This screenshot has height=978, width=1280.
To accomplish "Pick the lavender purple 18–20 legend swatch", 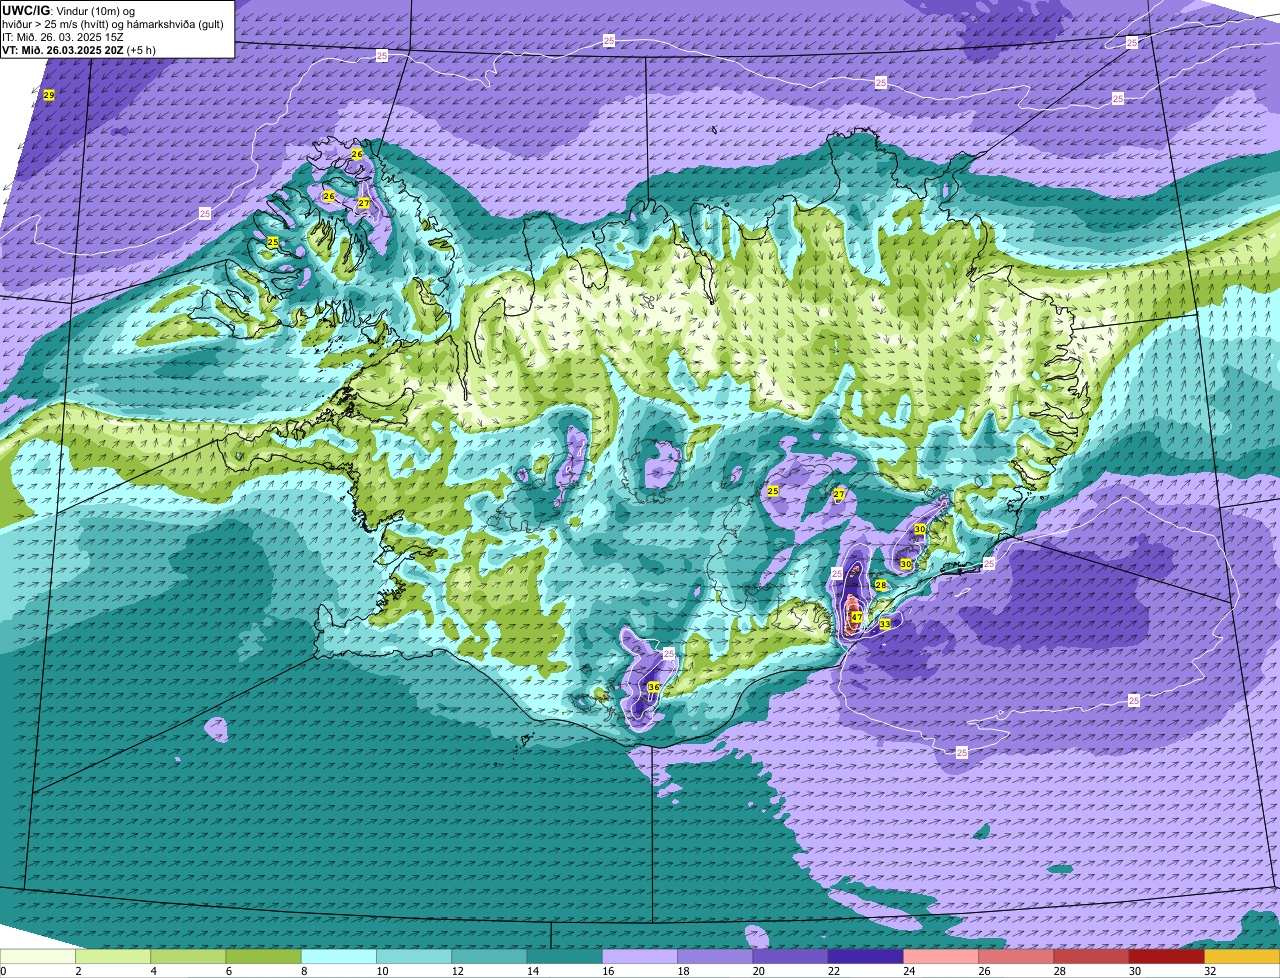I will point(715,956).
